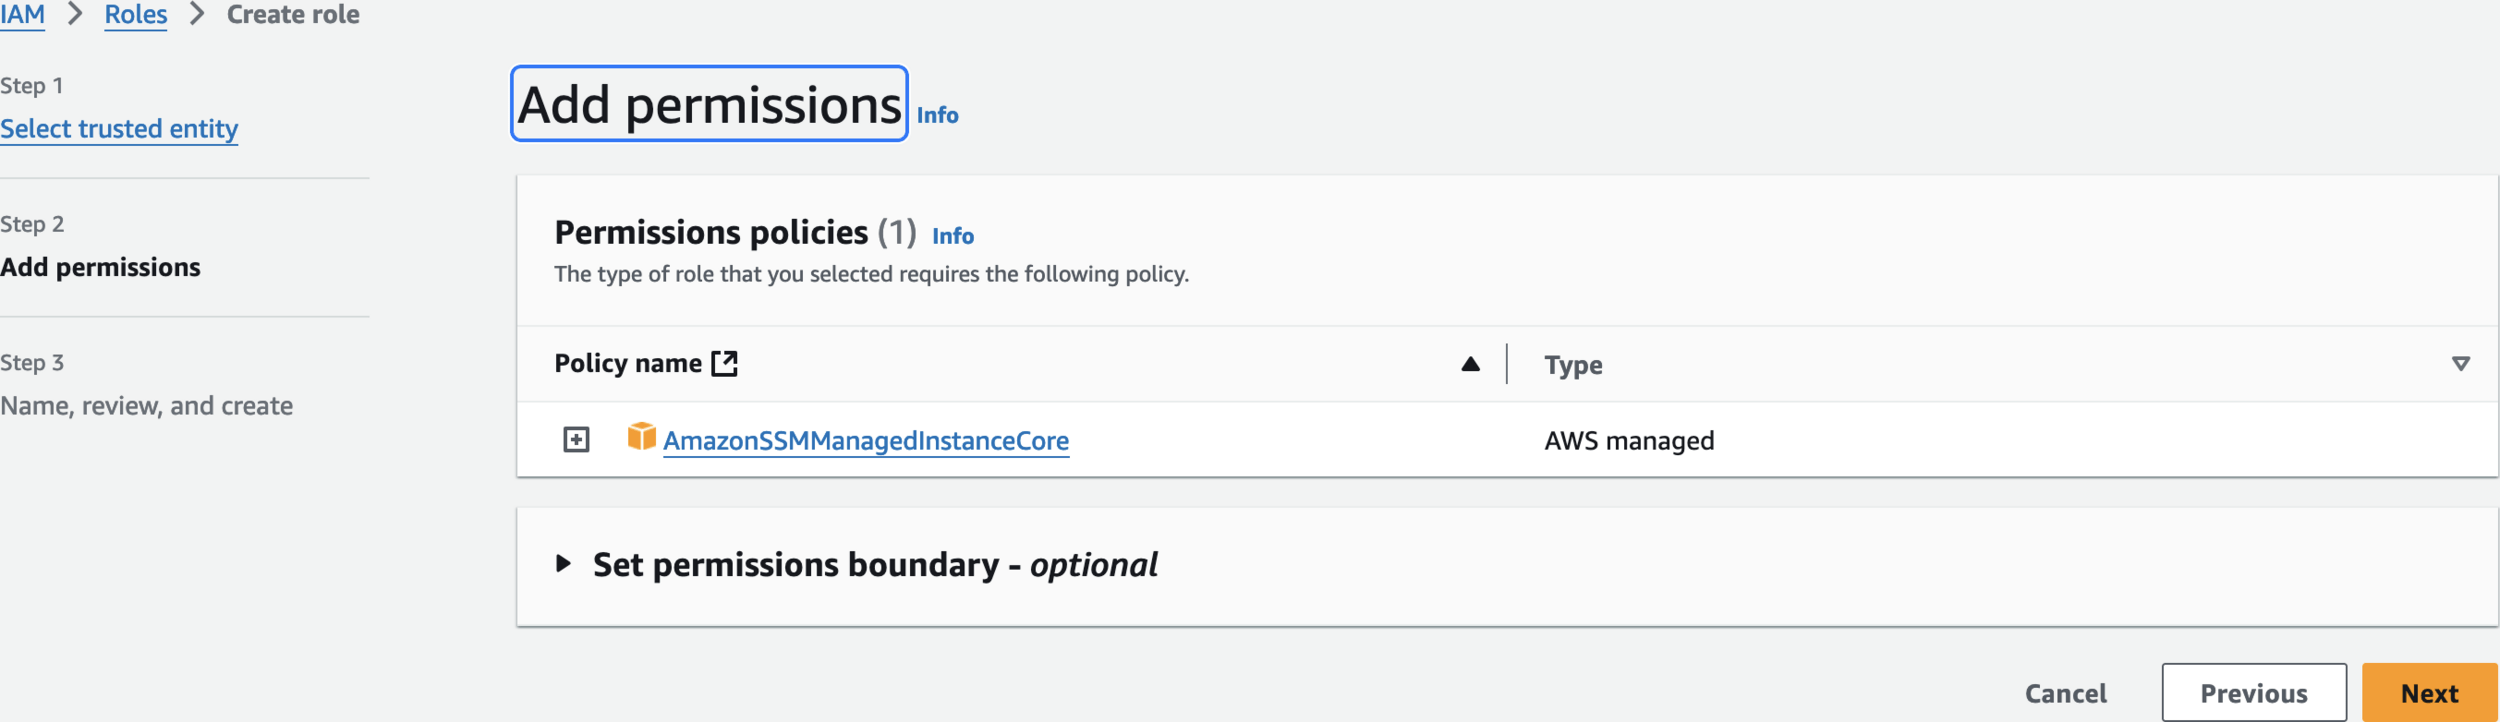Select the Add permissions step in the sidebar
Screen dimensions: 2500x722
tap(100, 268)
